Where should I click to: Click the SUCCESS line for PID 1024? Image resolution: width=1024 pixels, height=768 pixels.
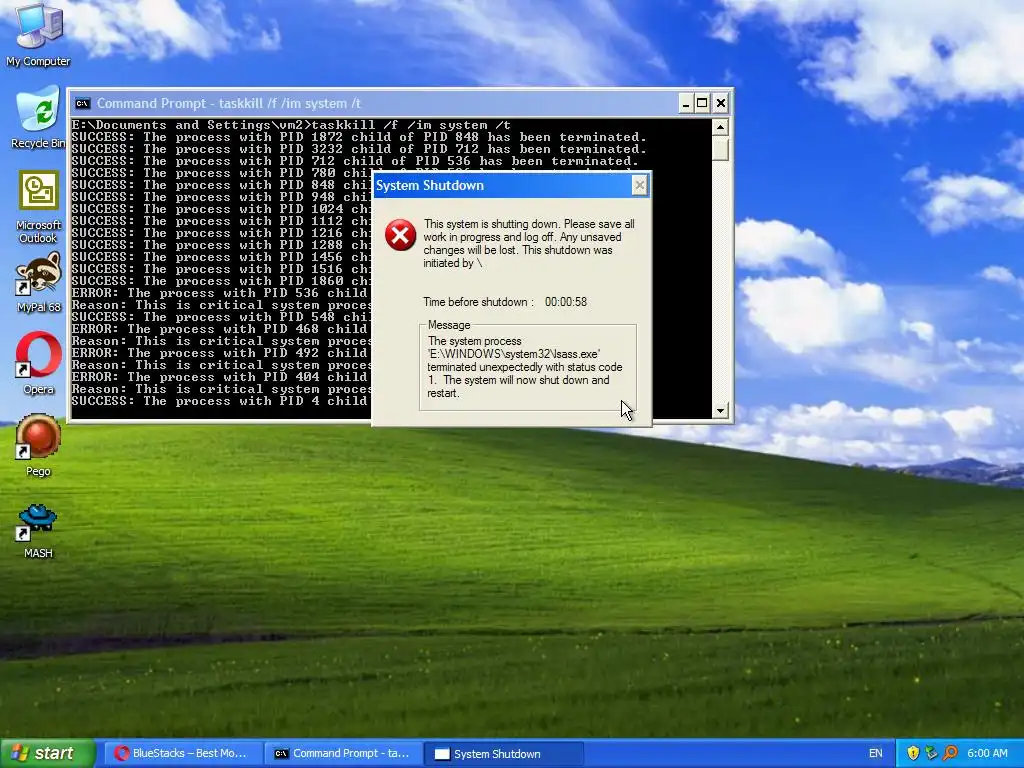point(221,209)
